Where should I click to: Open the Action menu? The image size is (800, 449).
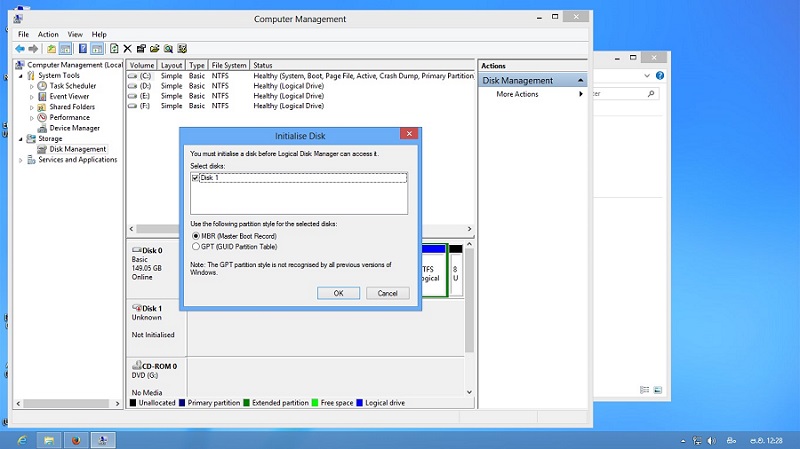pyautogui.click(x=48, y=34)
